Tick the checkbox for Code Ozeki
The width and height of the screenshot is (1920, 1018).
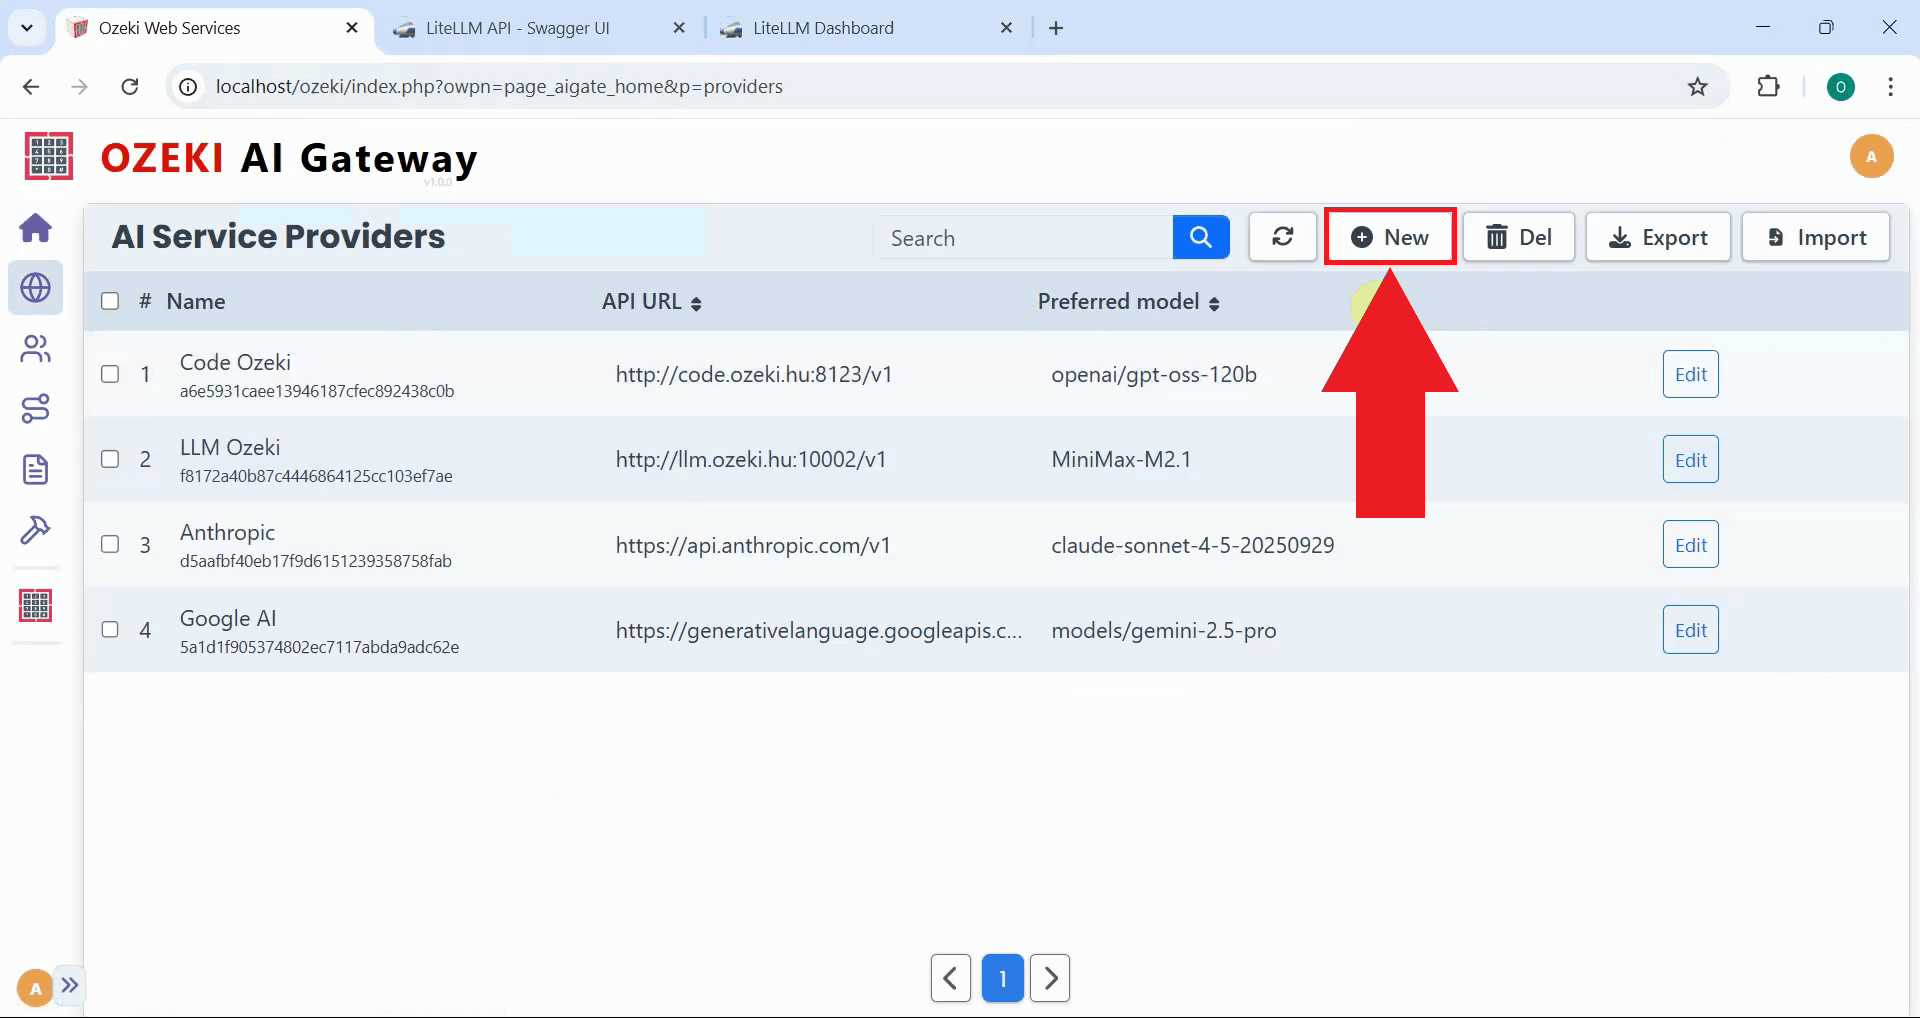point(110,374)
